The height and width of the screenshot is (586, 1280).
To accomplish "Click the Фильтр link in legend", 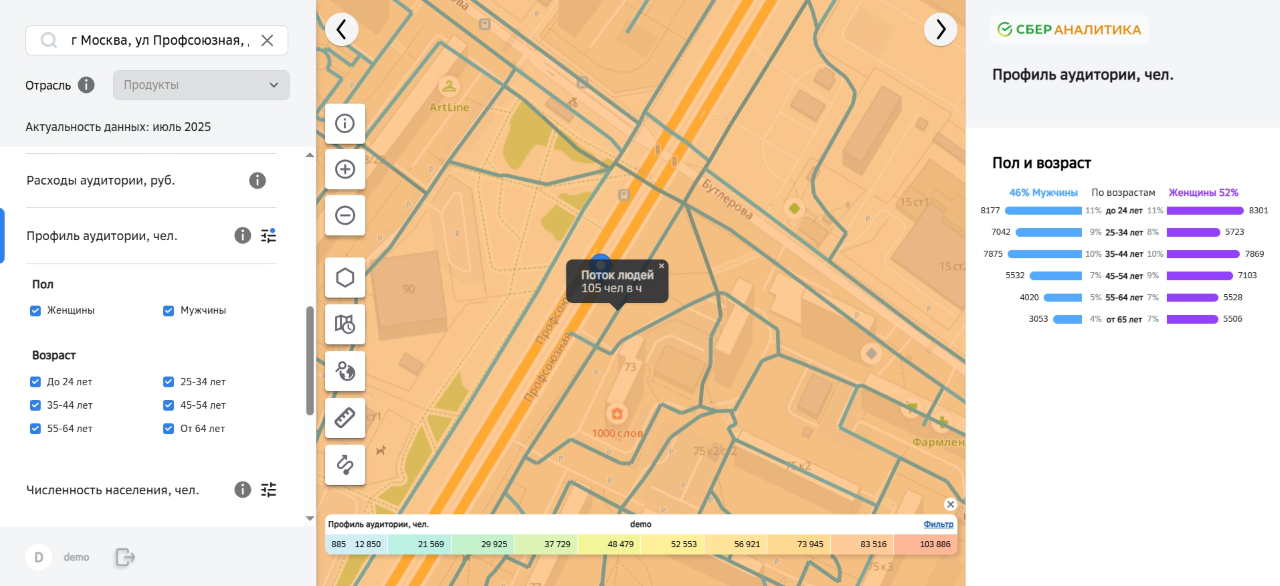I will click(x=938, y=524).
